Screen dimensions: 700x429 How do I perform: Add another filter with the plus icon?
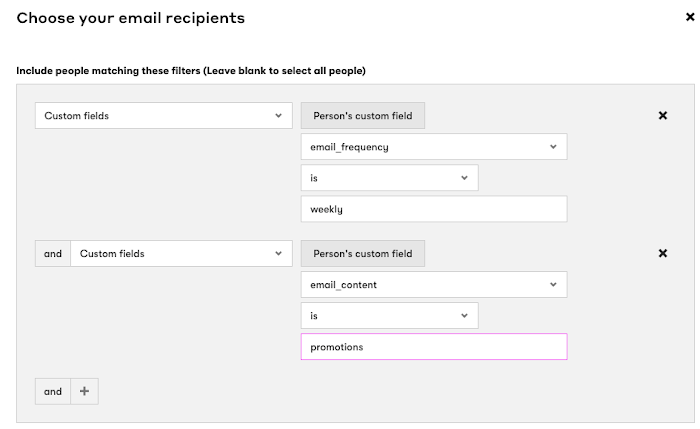point(84,392)
